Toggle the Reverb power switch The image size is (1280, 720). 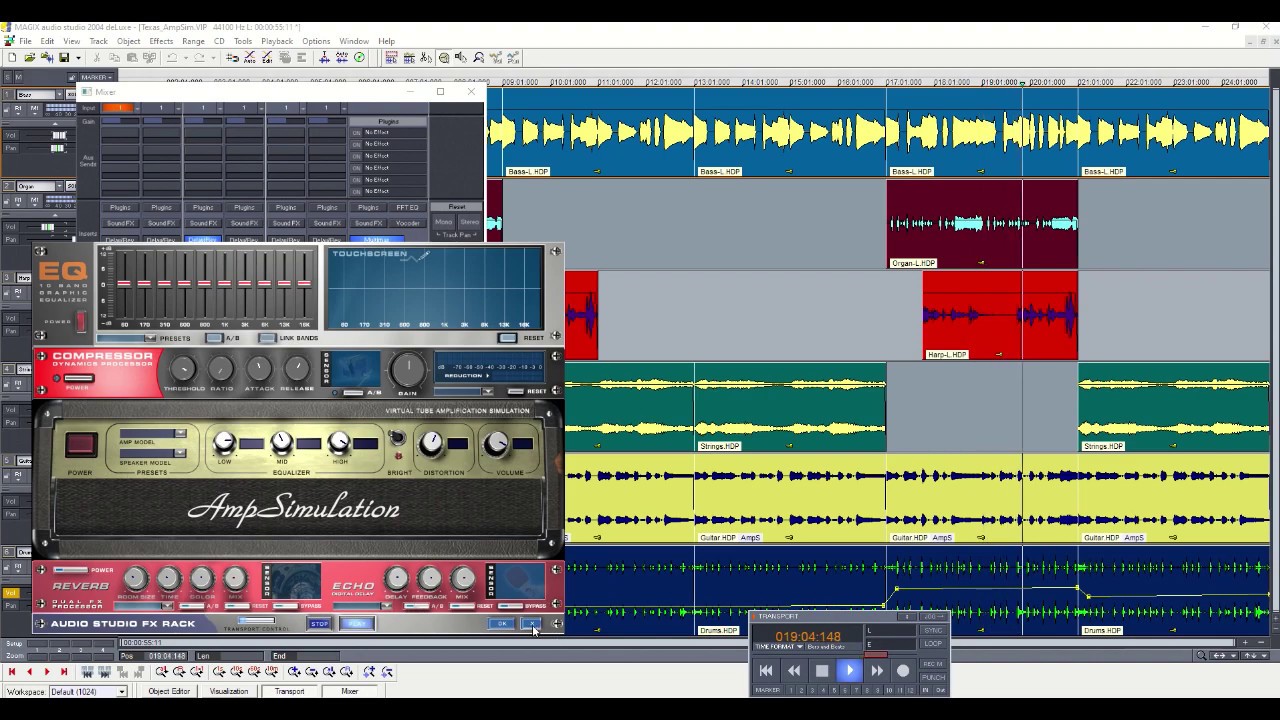click(x=70, y=569)
